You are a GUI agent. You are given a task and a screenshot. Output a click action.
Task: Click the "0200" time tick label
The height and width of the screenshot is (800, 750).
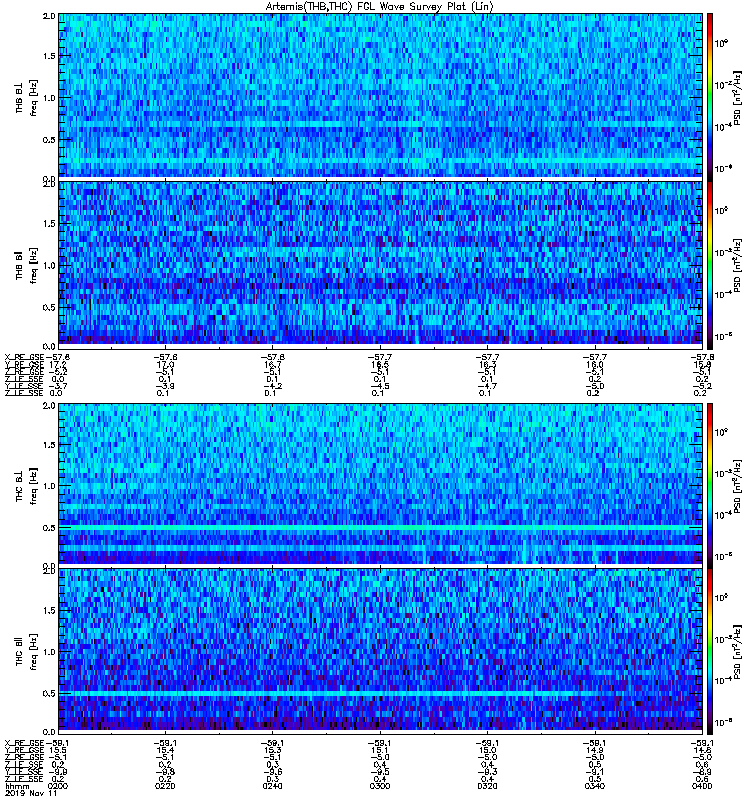coord(58,786)
